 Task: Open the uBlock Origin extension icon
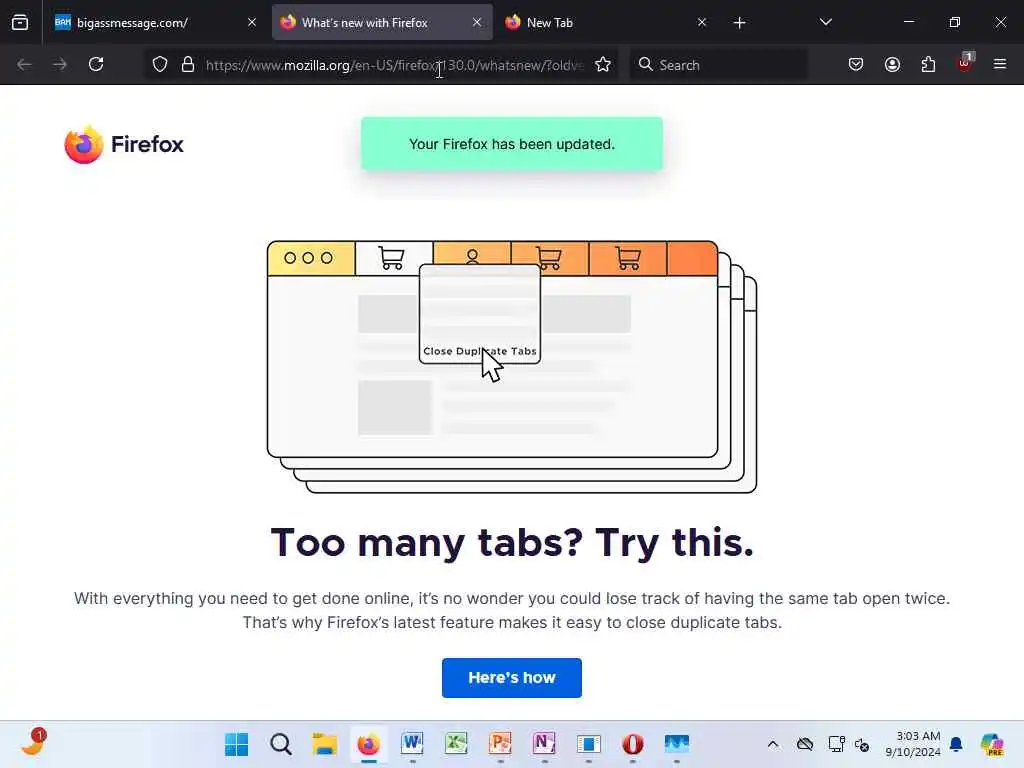pyautogui.click(x=965, y=63)
